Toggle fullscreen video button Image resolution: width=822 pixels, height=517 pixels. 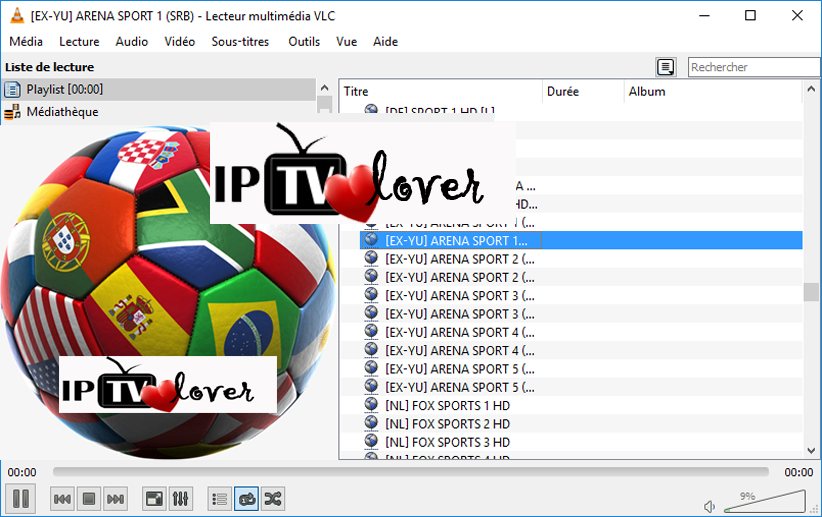coord(154,499)
